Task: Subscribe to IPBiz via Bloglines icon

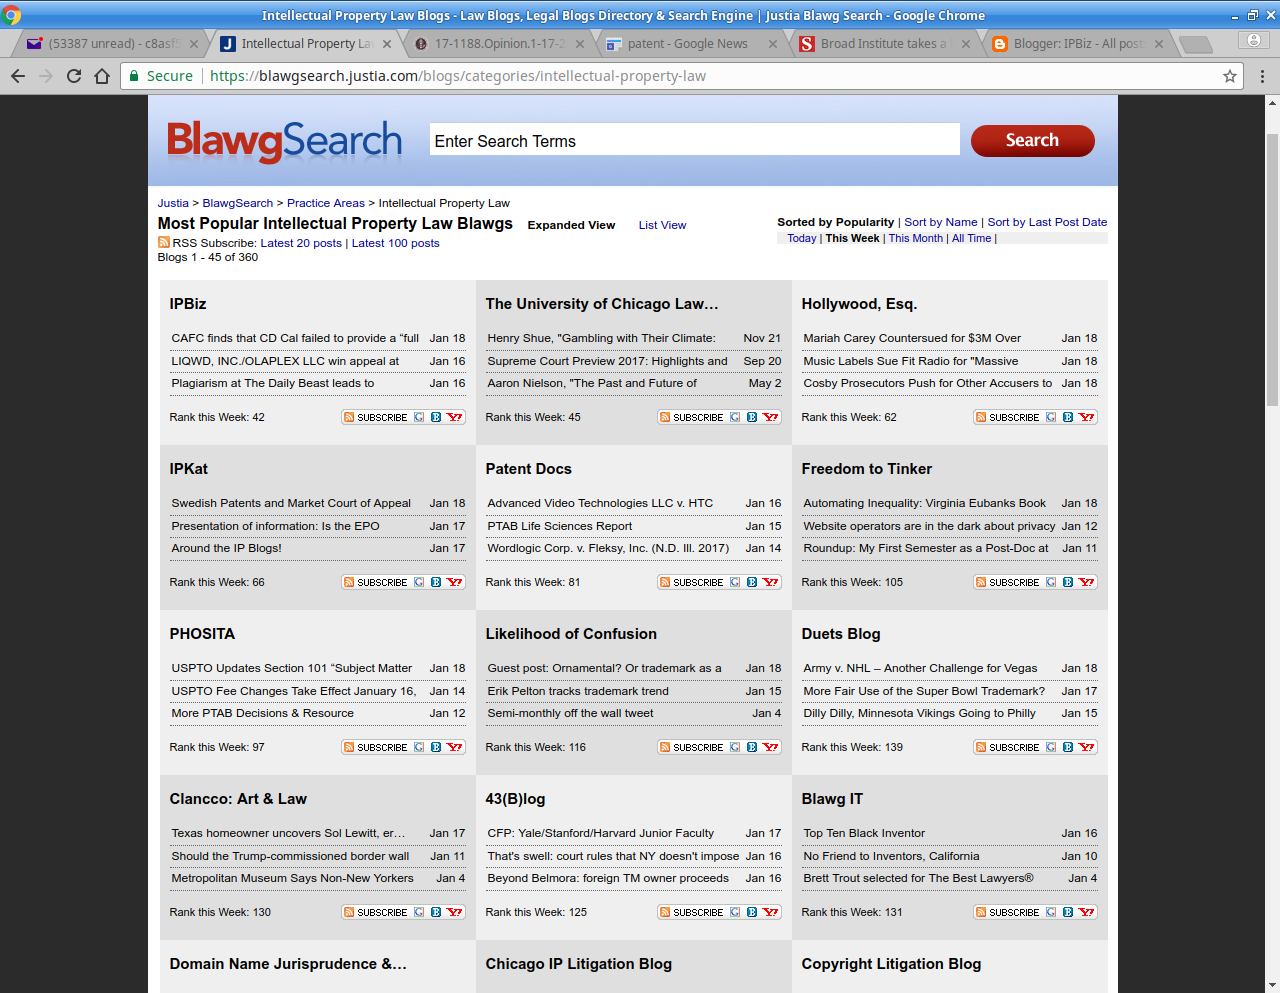Action: 436,417
